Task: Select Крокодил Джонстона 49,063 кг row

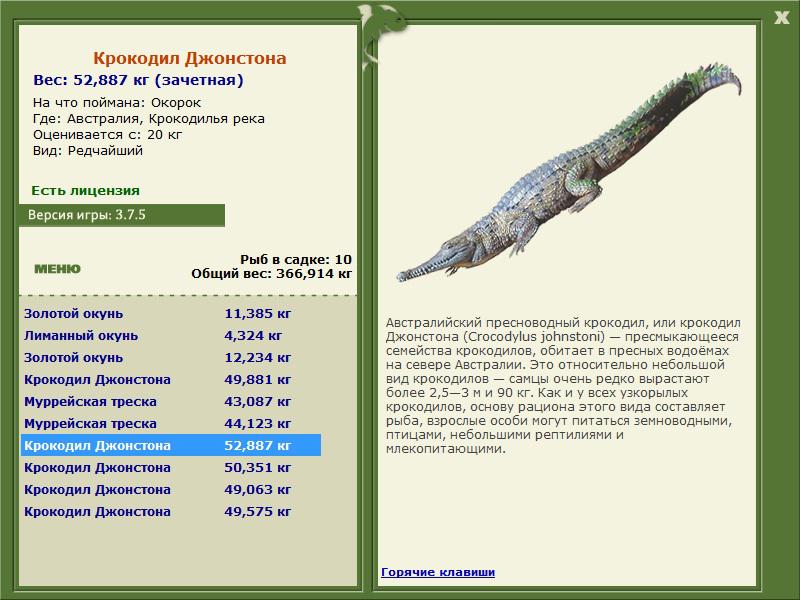Action: (171, 489)
